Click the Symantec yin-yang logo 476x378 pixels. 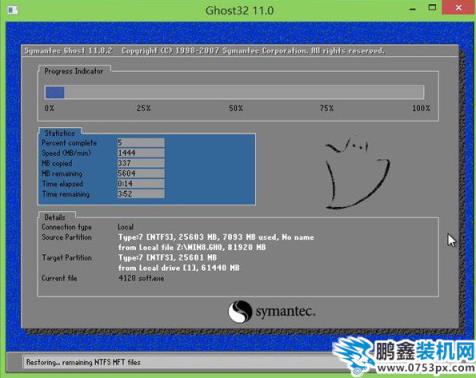pos(240,311)
